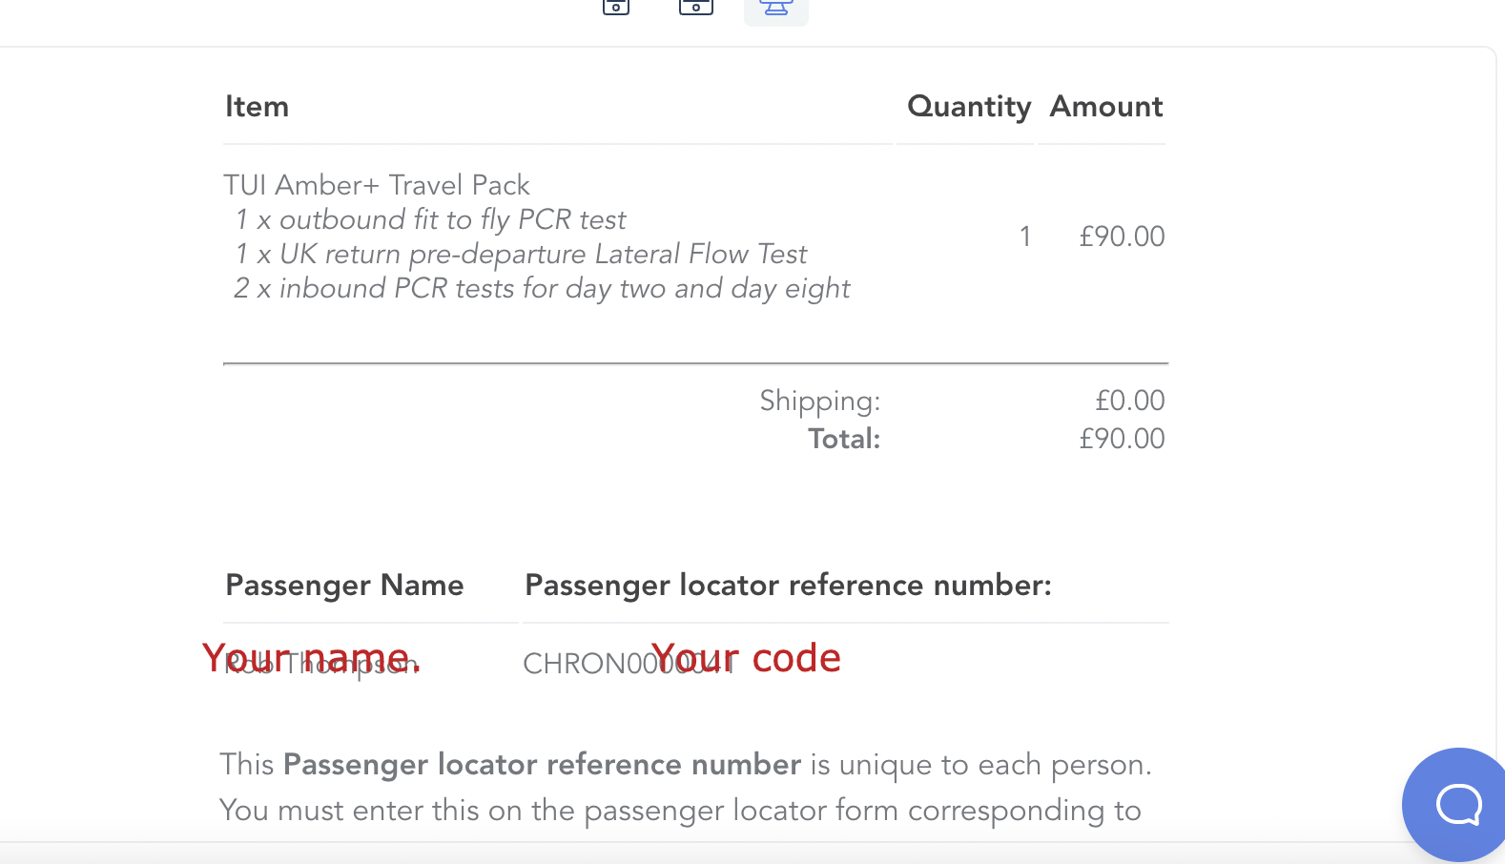Select TUI Amber+ Travel Pack title
This screenshot has width=1505, height=864.
click(376, 185)
